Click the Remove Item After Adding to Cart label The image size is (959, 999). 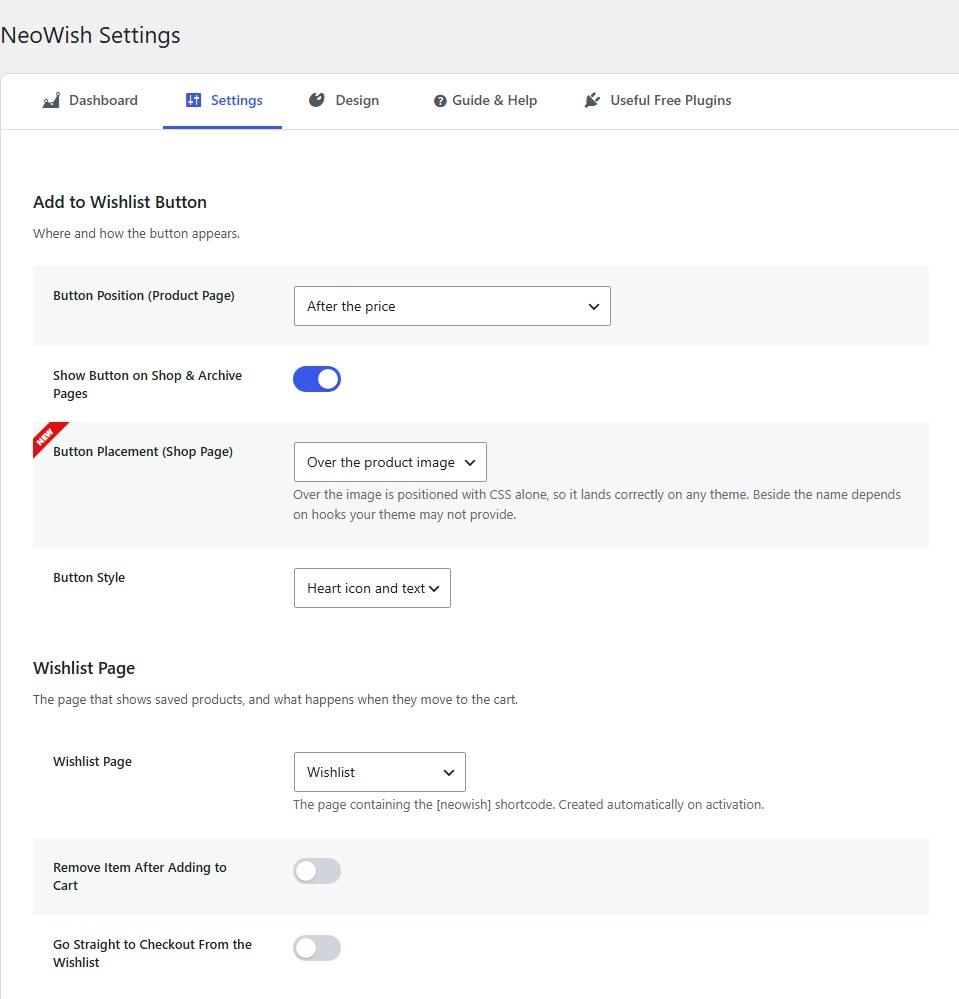click(140, 877)
